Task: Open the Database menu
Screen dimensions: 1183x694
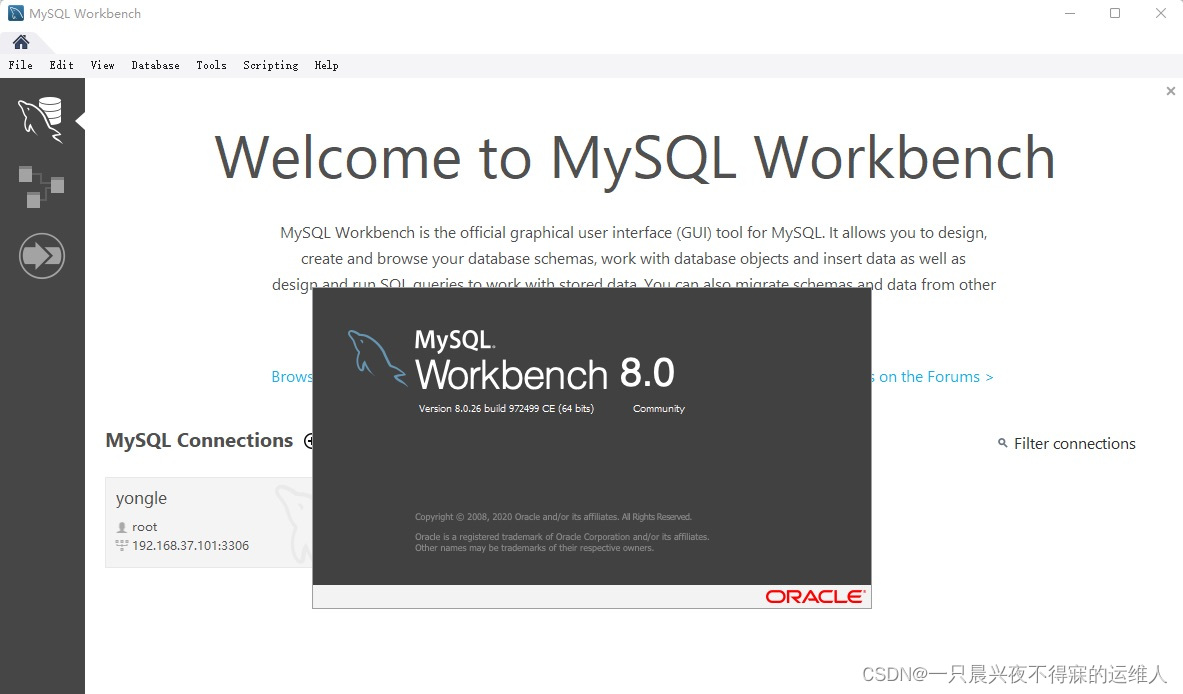Action: pos(155,66)
